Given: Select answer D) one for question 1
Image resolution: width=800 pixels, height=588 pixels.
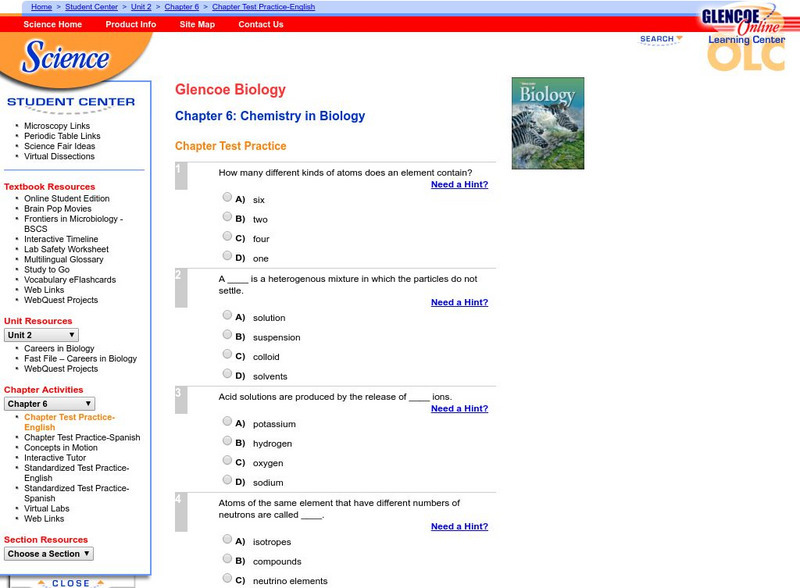Looking at the screenshot, I should coord(227,255).
